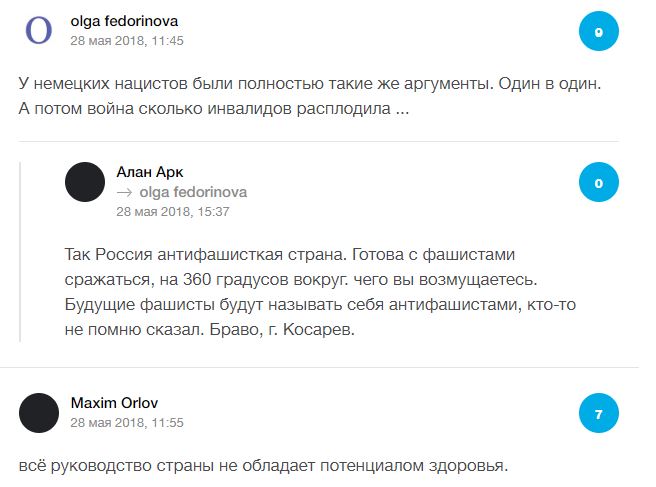Click timestamp 28 мая 2018, 11:45
This screenshot has height=487, width=656.
pyautogui.click(x=127, y=41)
